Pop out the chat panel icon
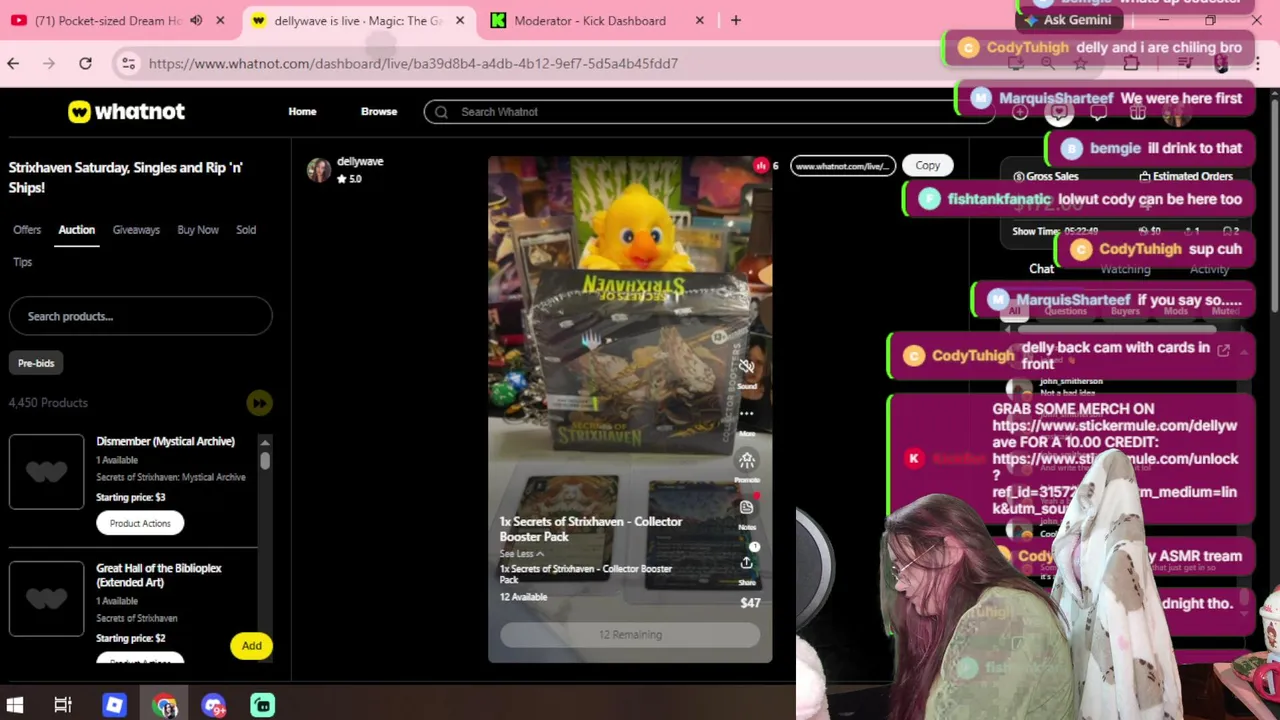The width and height of the screenshot is (1280, 720). (1223, 350)
